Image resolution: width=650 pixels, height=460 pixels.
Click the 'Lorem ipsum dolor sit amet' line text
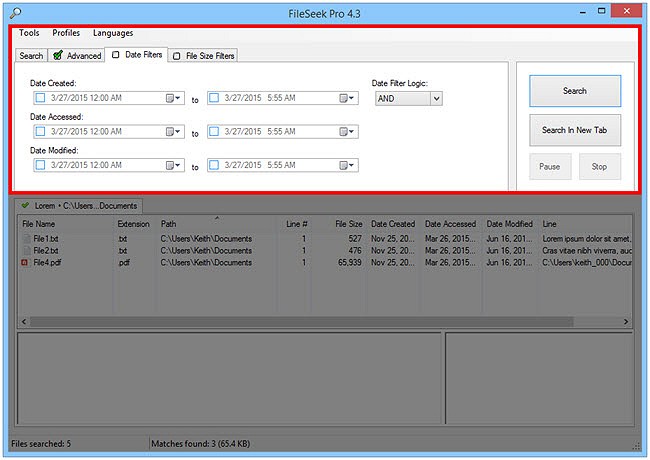[587, 239]
